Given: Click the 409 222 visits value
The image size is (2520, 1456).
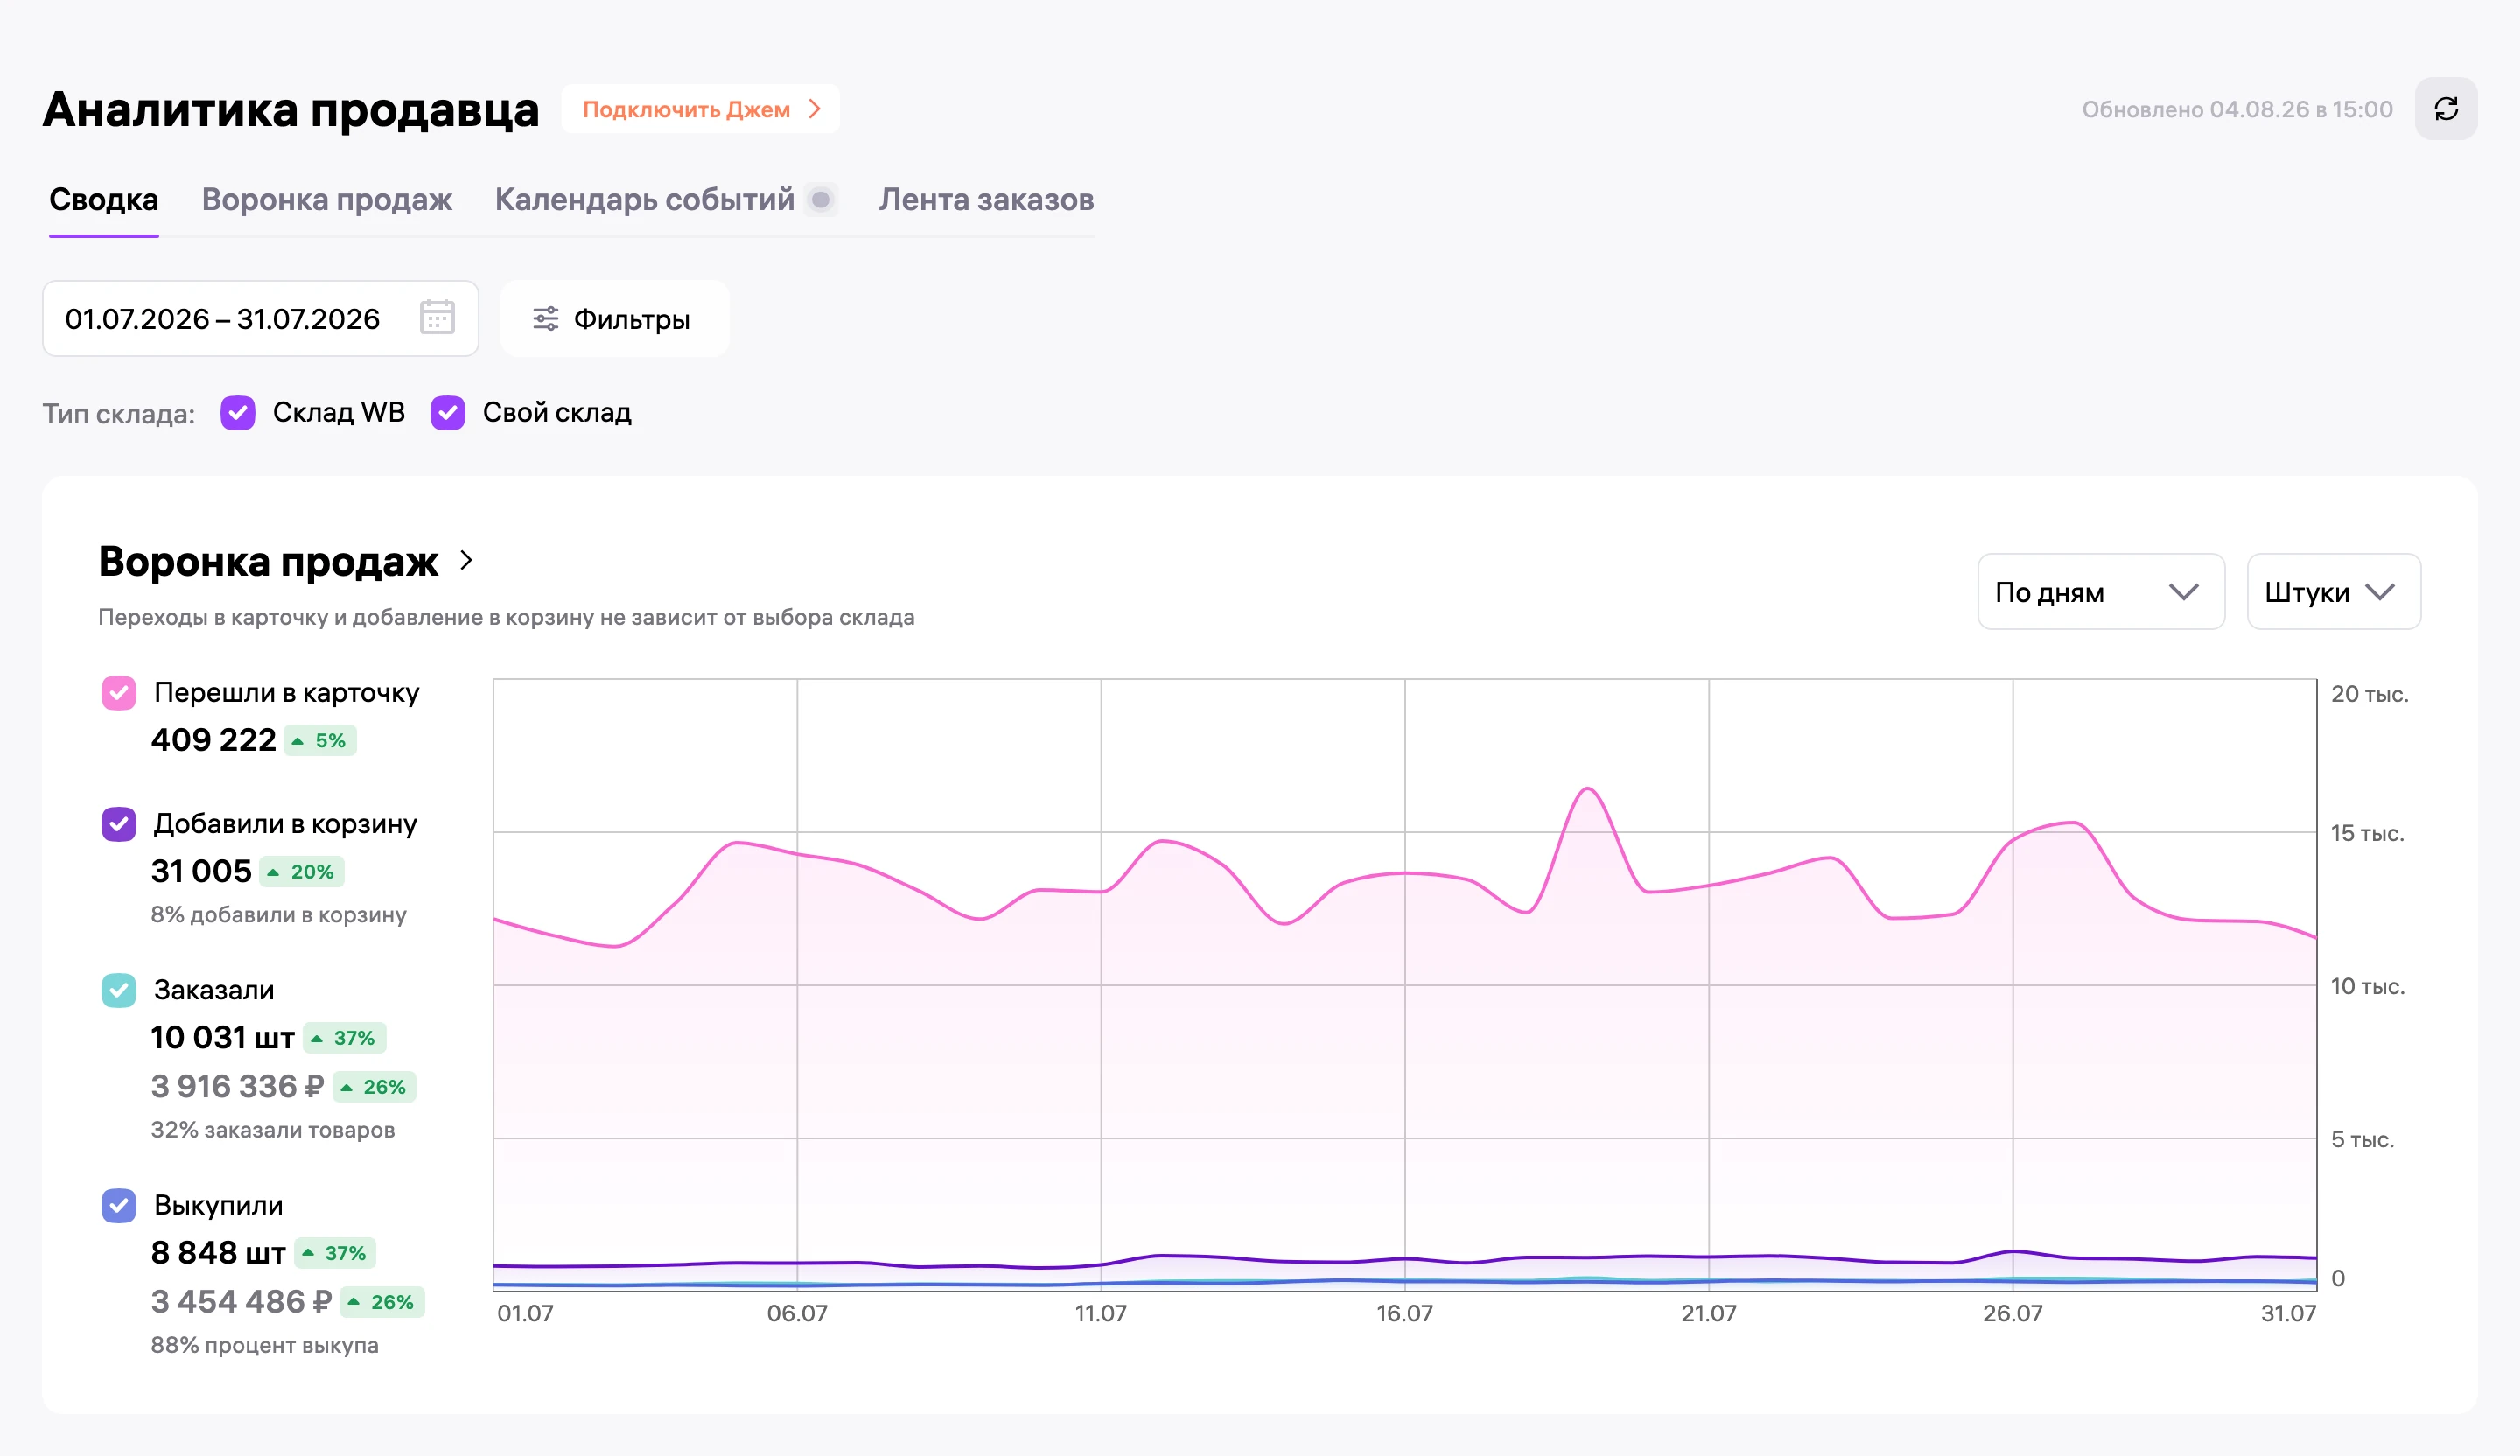Looking at the screenshot, I should (213, 740).
